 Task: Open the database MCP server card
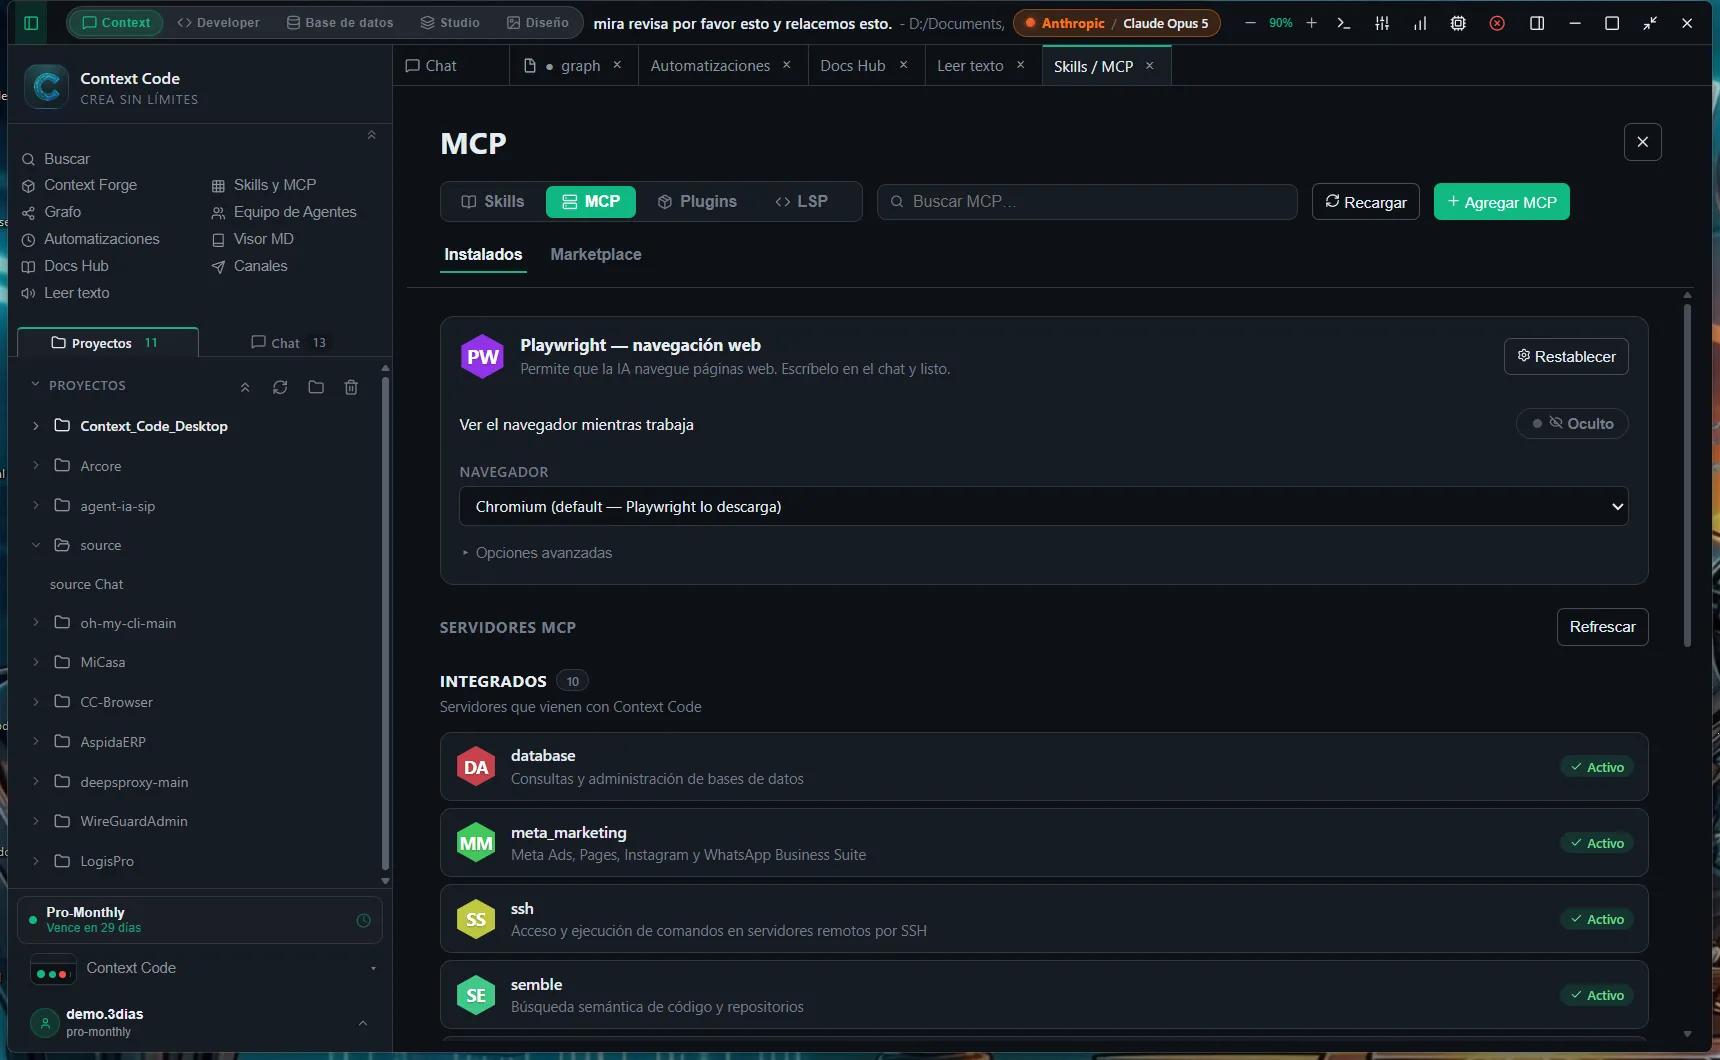tap(1044, 767)
